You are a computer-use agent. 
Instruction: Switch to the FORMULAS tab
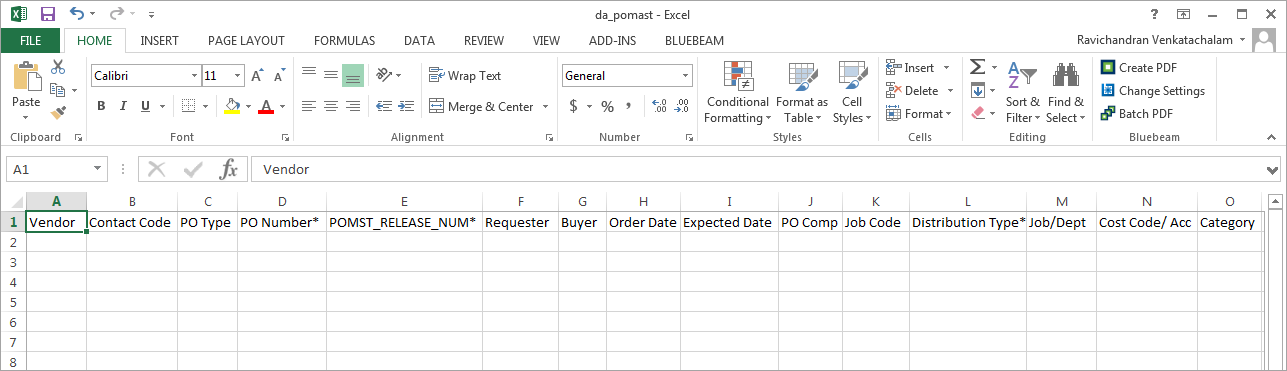point(344,41)
